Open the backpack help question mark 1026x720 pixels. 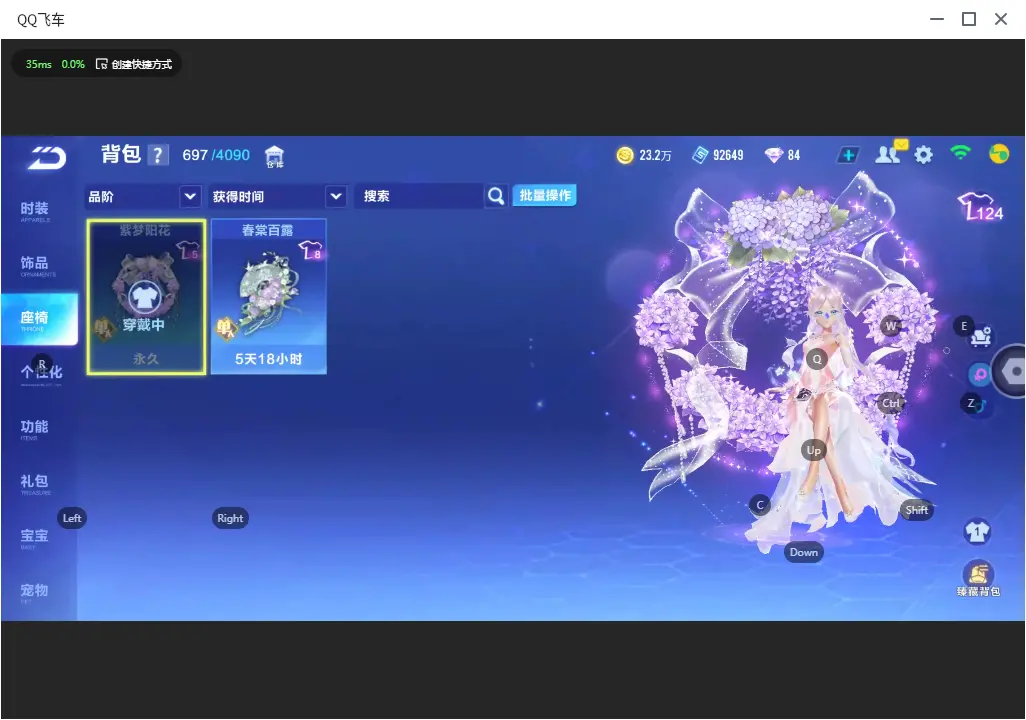pyautogui.click(x=158, y=155)
